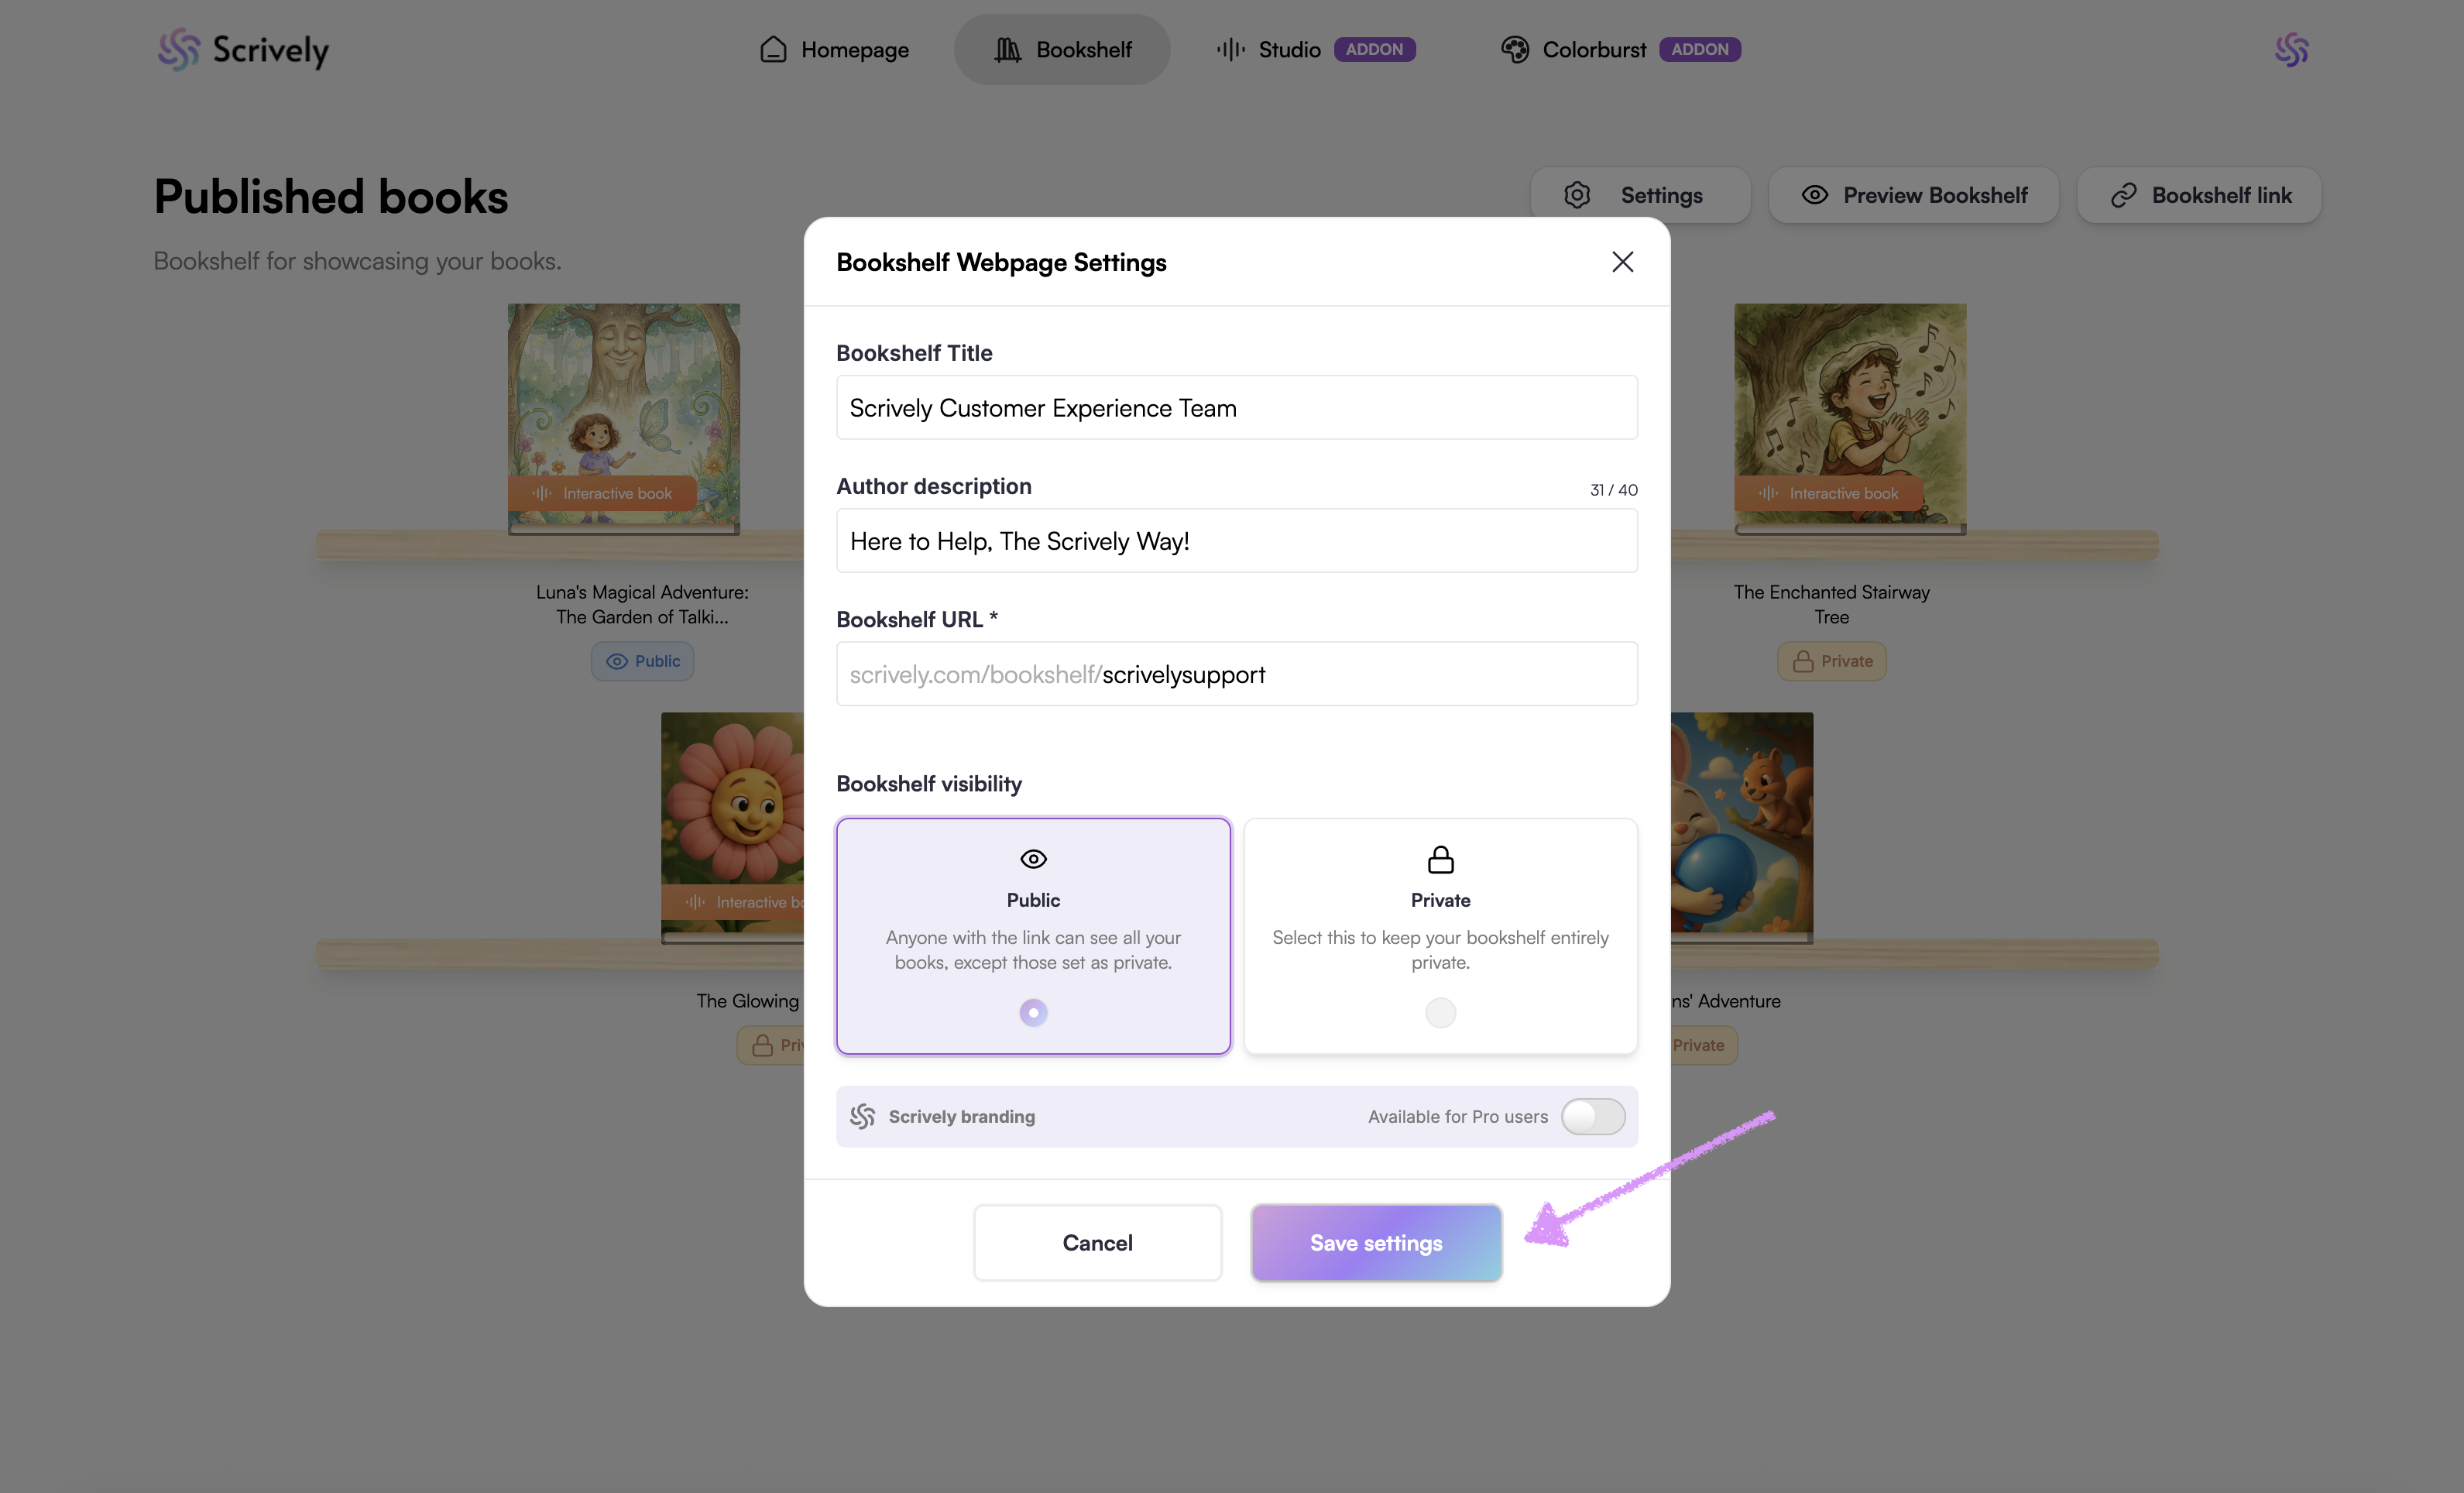Close the Bookshelf Webpage Settings dialog

pos(1622,262)
